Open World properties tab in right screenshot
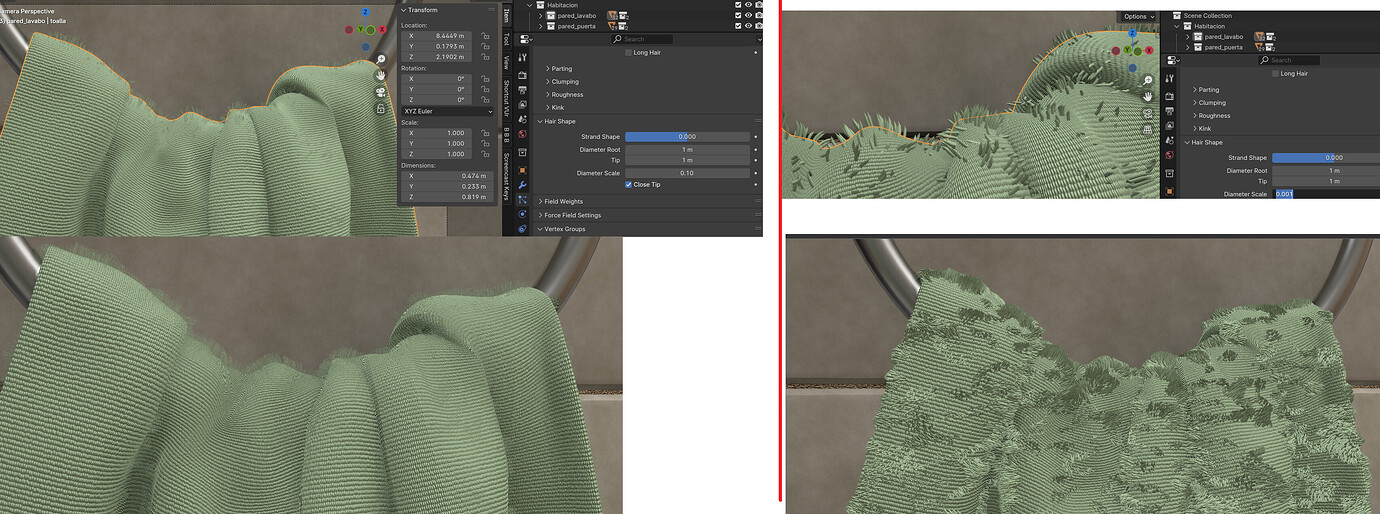The width and height of the screenshot is (1380, 514). click(1169, 155)
